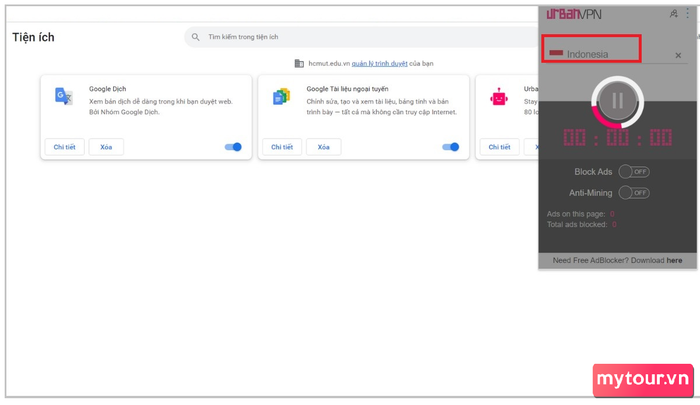The width and height of the screenshot is (700, 405).
Task: Click the AdBlocker download 'here' link
Action: tap(674, 260)
